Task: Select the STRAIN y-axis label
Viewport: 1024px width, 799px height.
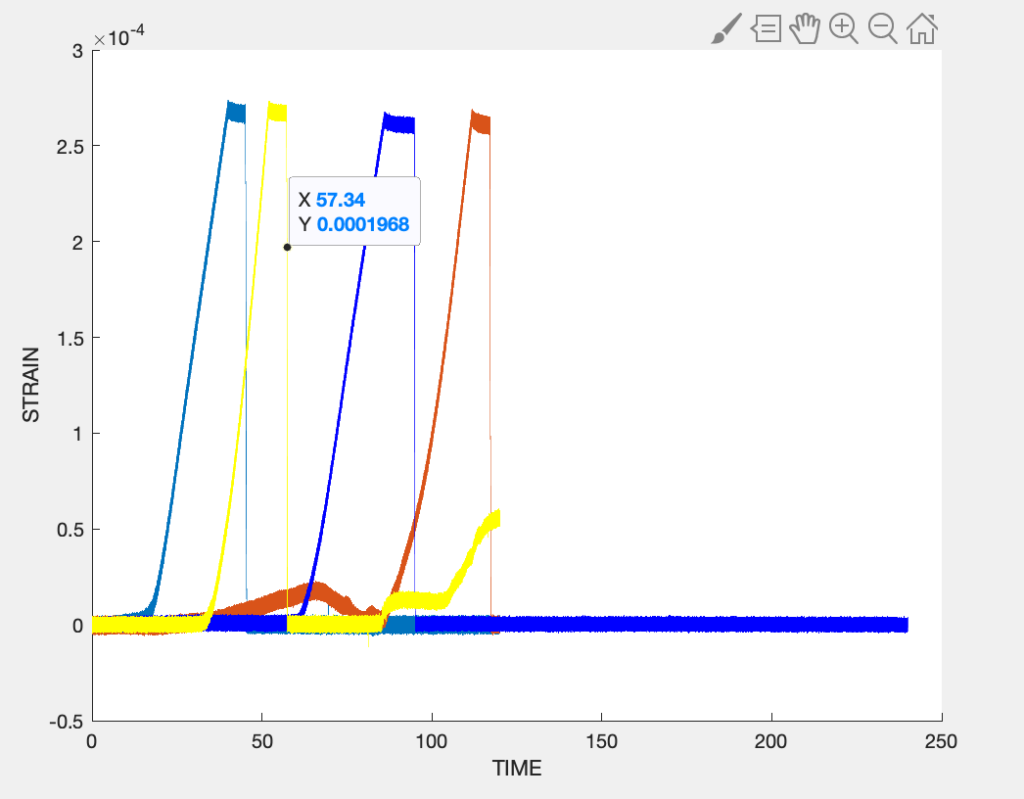Action: coord(31,385)
